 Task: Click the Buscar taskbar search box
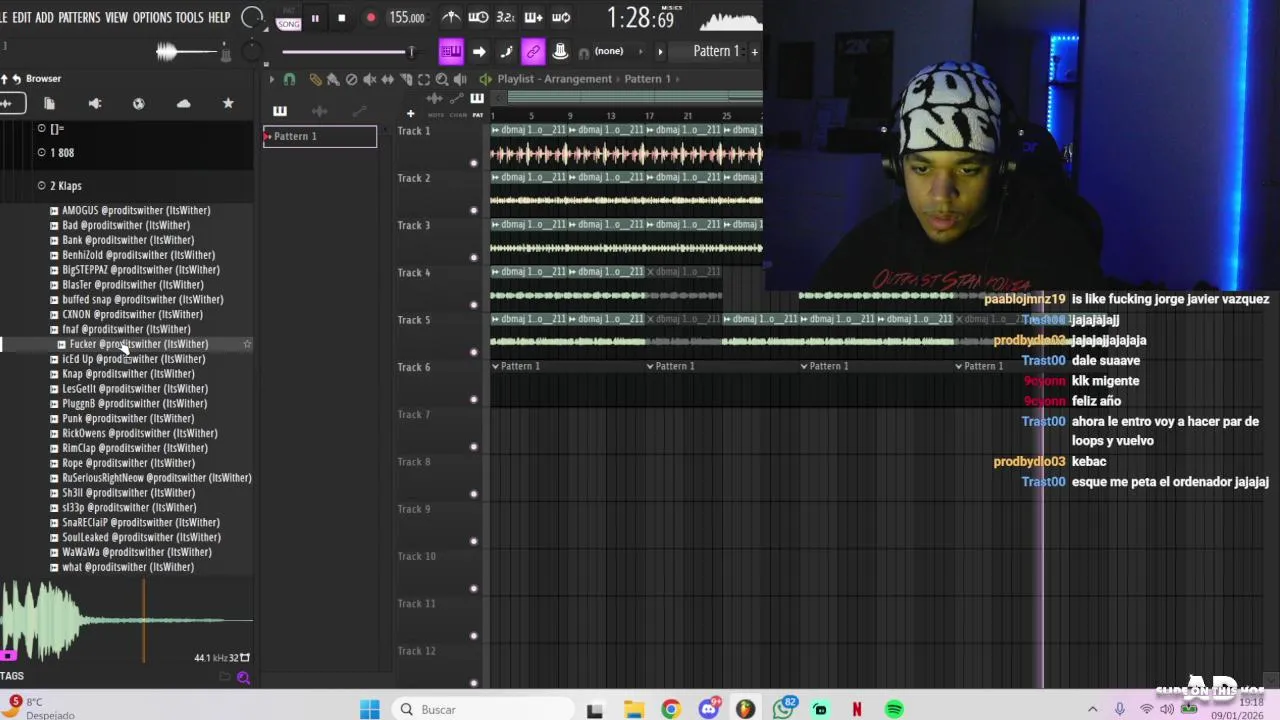485,709
